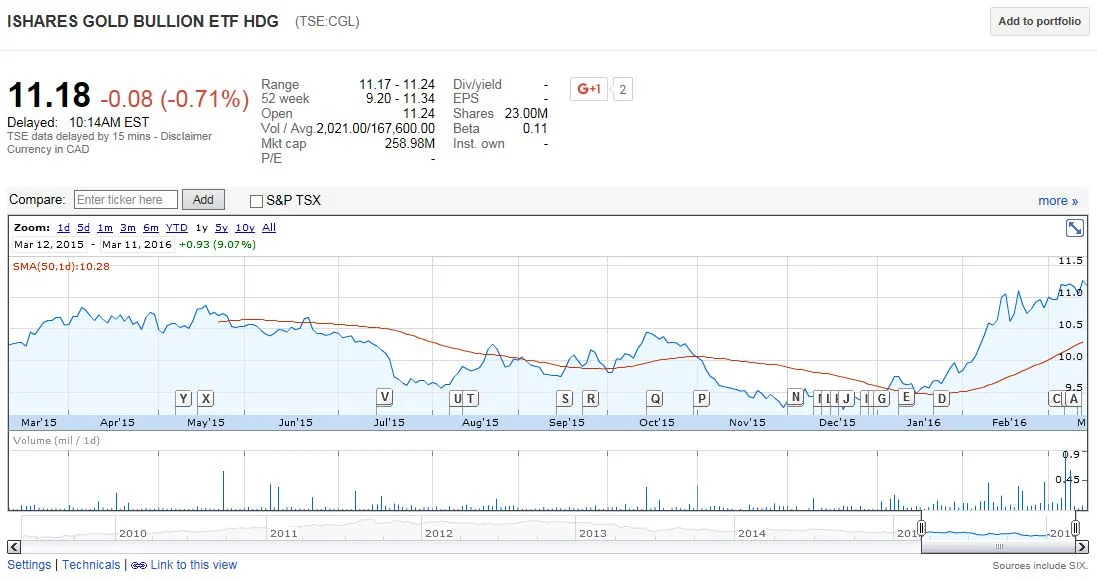The width and height of the screenshot is (1097, 580).
Task: Open the more » comparison link
Action: [1058, 201]
